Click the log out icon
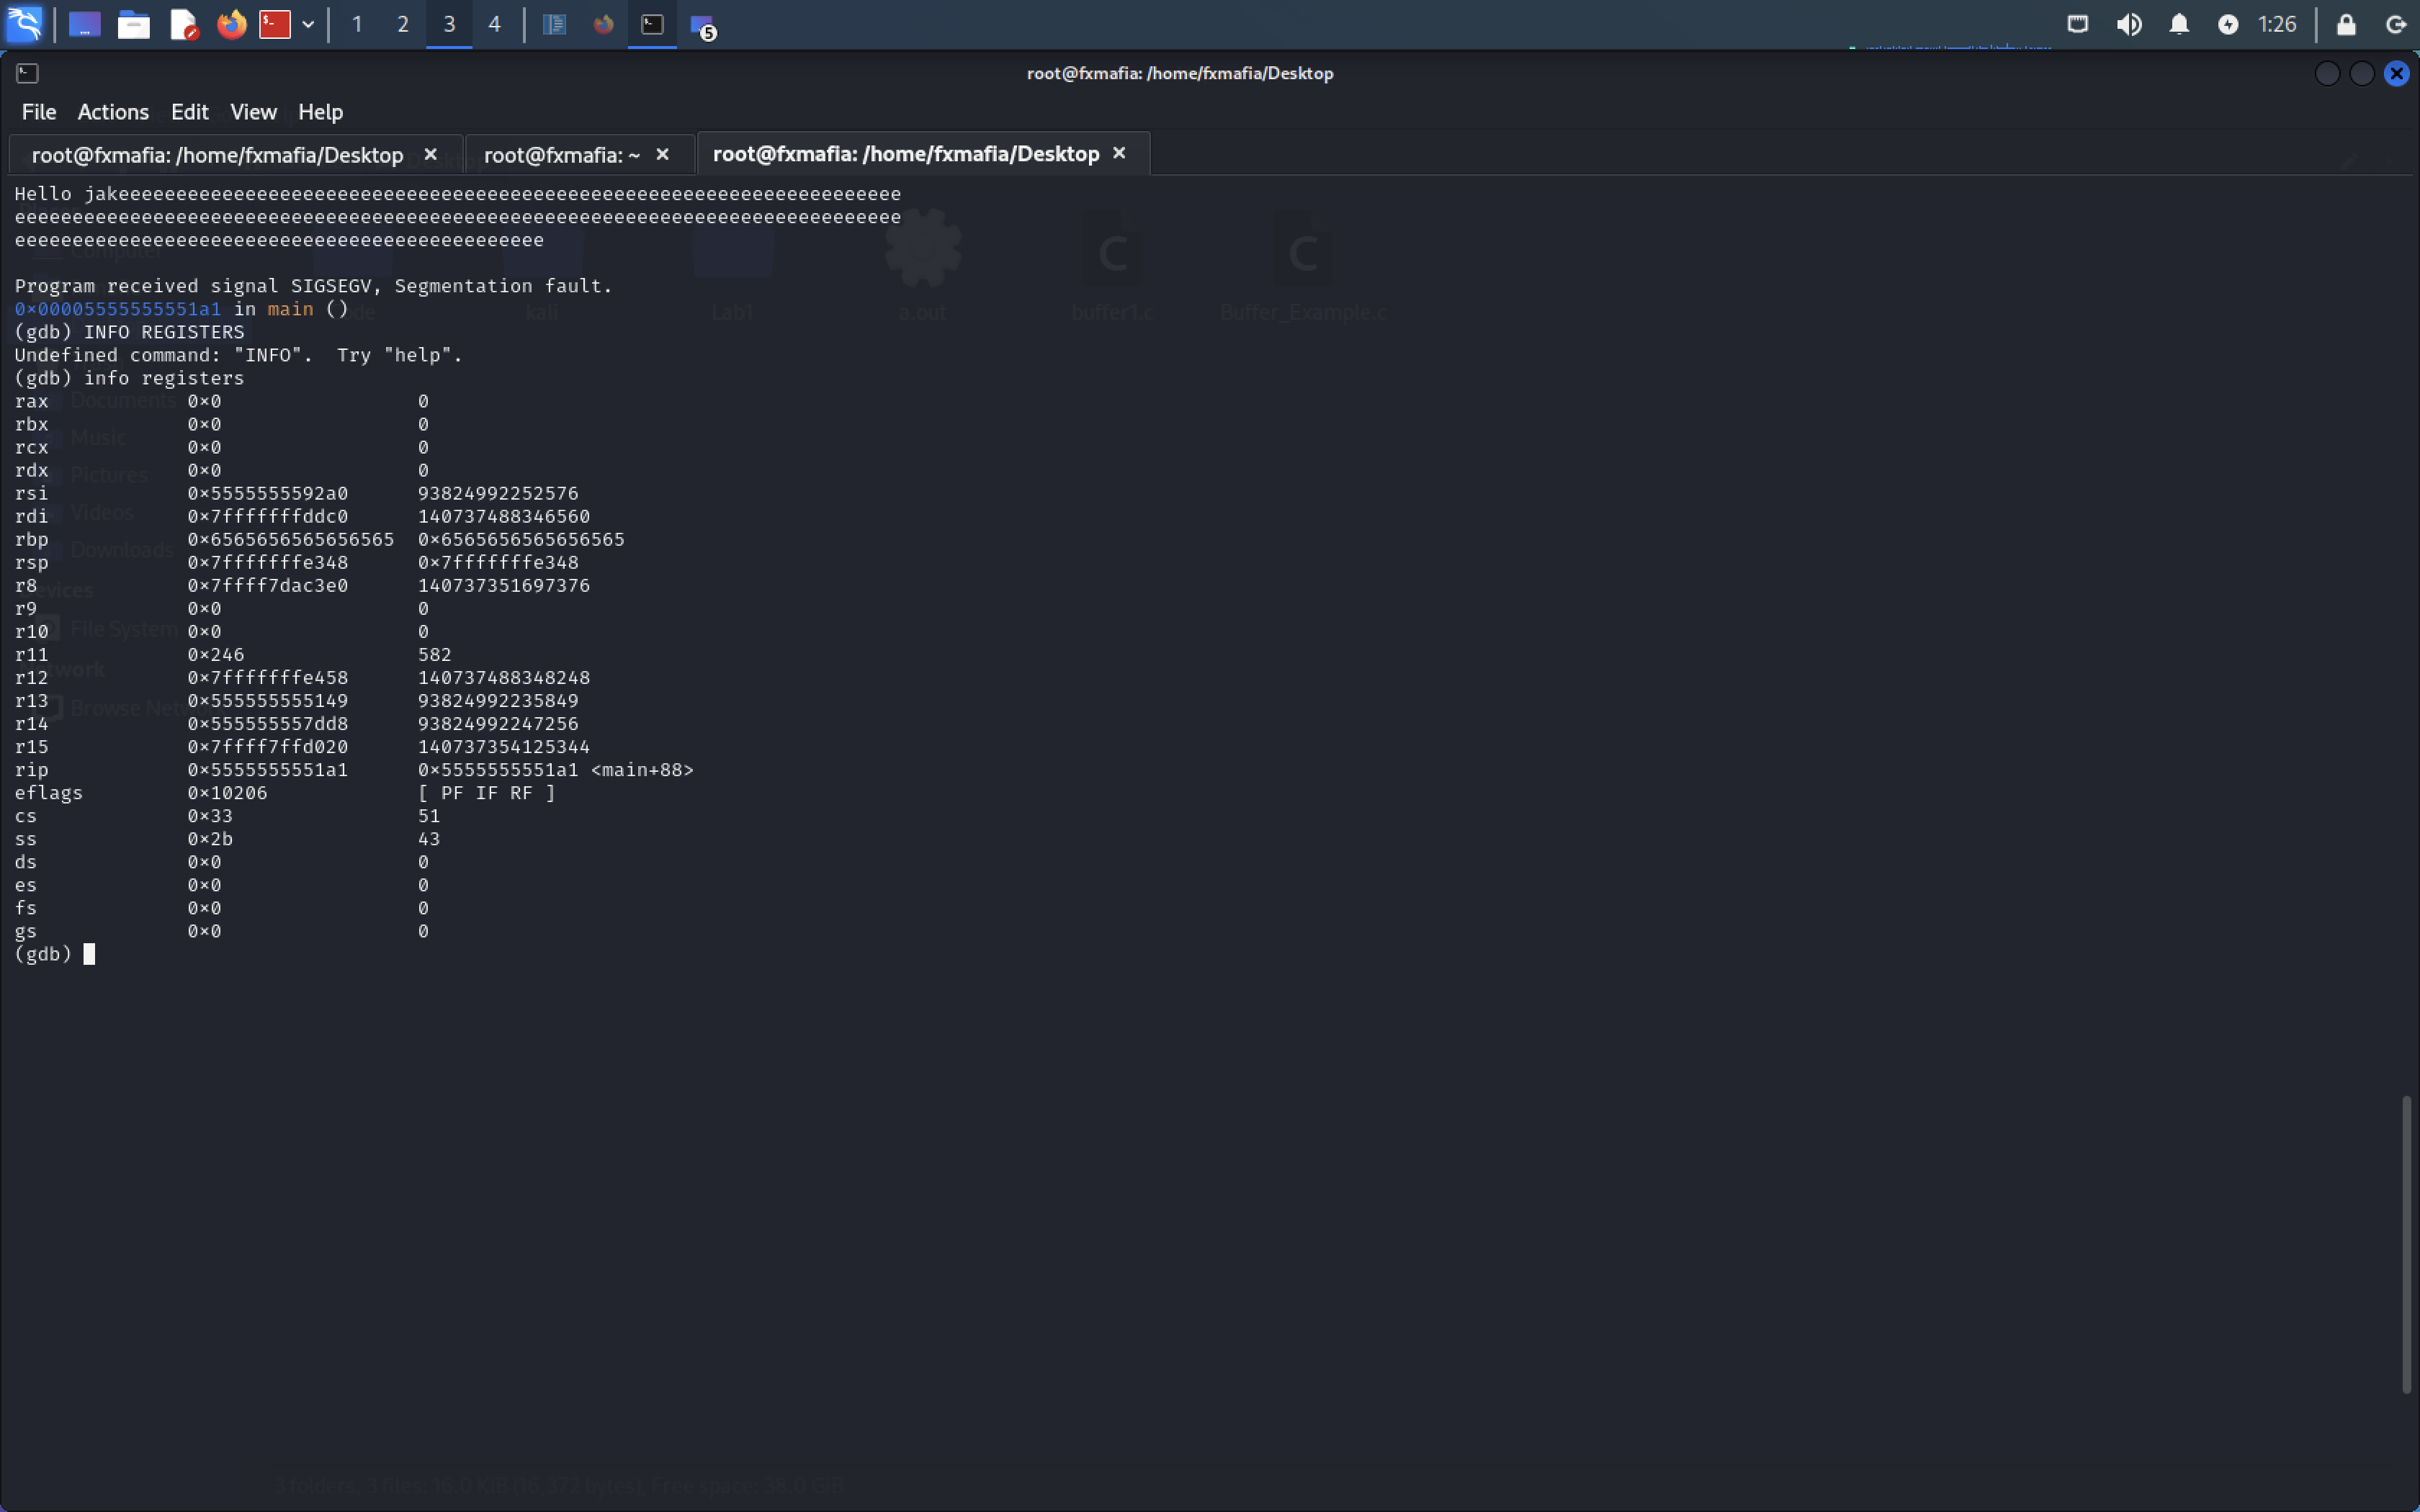The image size is (2420, 1512). pos(2396,24)
